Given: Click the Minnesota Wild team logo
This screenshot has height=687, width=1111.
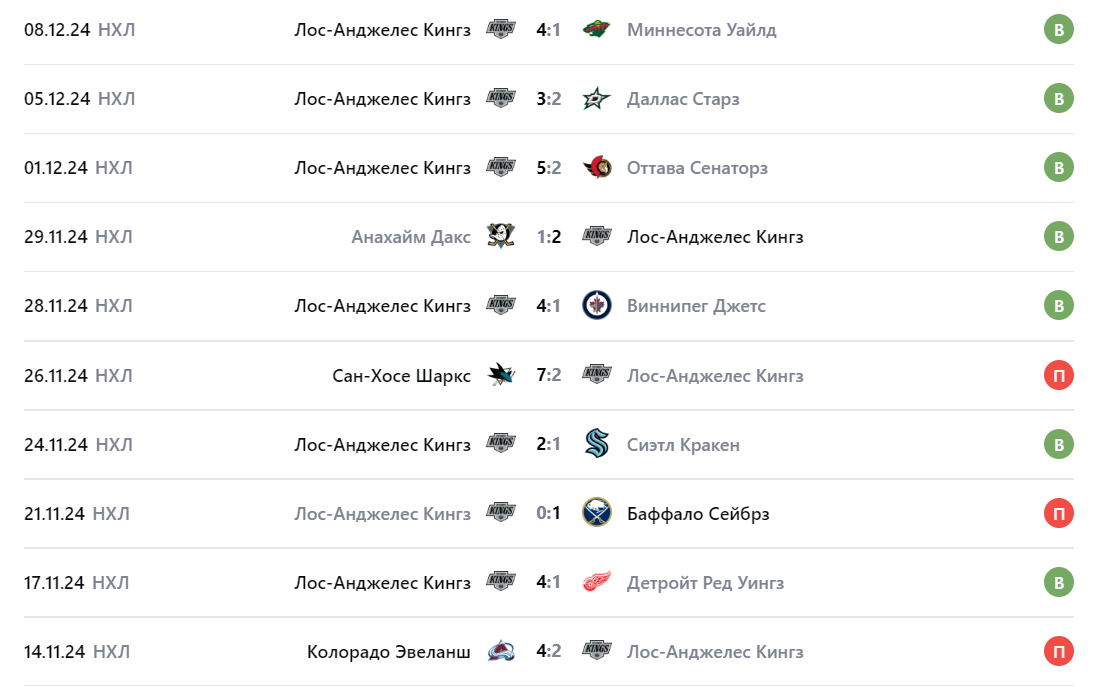Looking at the screenshot, I should pos(596,29).
